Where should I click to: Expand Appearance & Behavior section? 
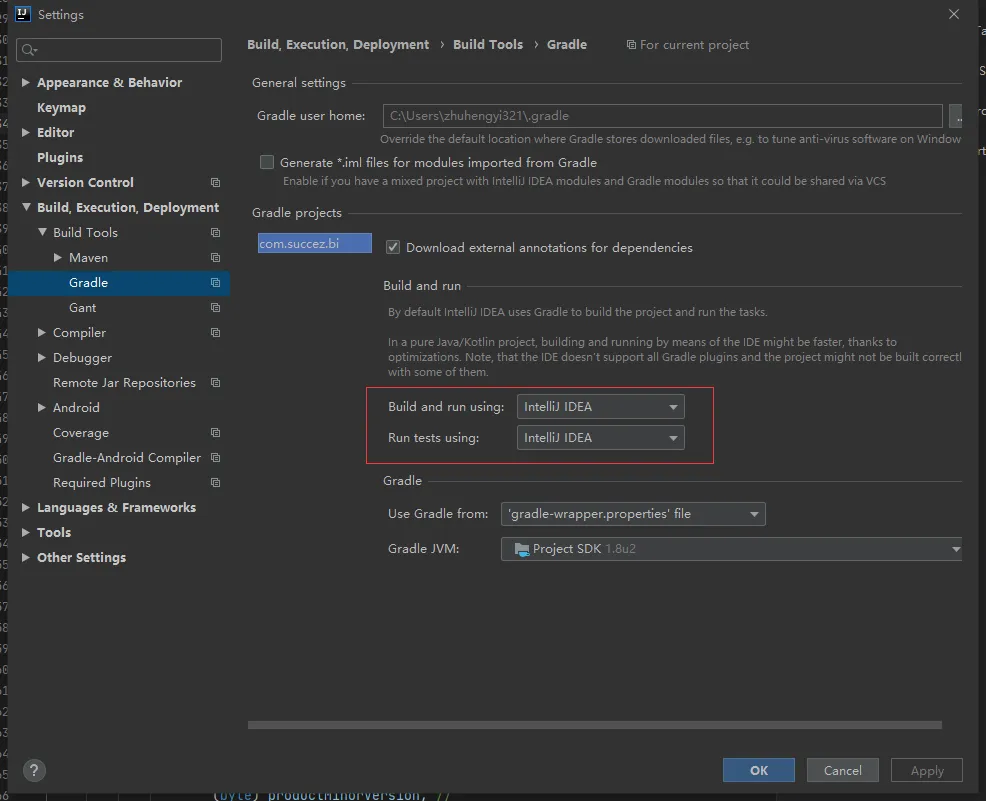click(26, 82)
